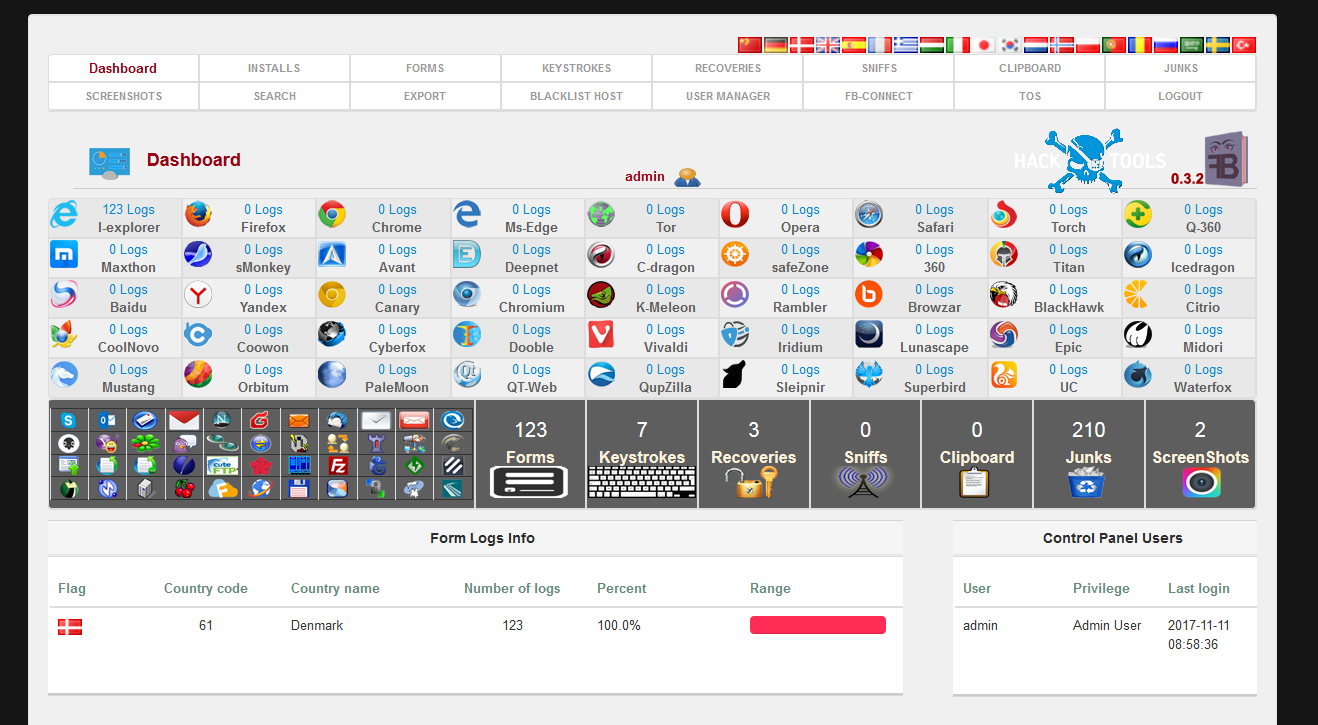Click the Recoveries padlock and key icon

(x=750, y=484)
